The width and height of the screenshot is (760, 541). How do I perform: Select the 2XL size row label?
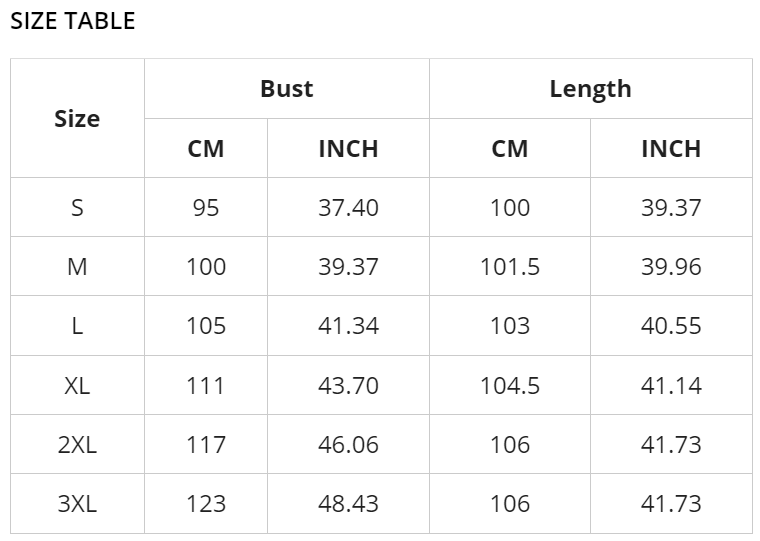77,444
